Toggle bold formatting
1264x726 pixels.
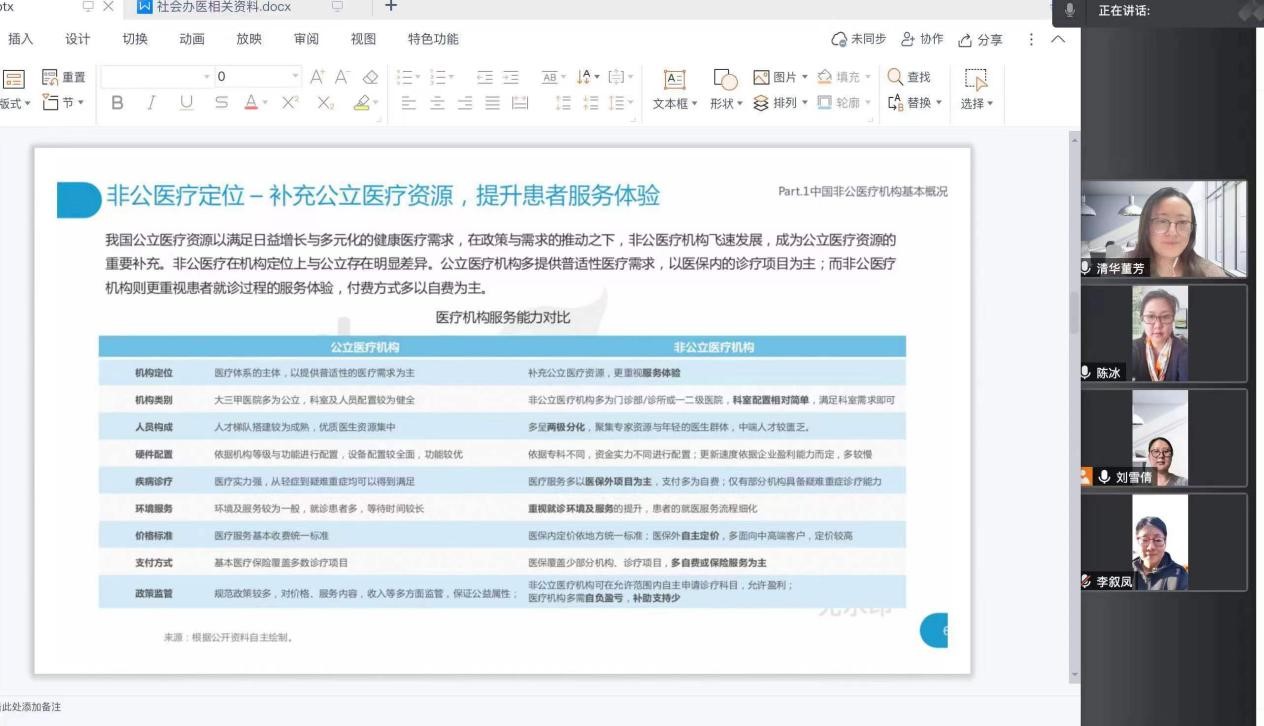(117, 103)
